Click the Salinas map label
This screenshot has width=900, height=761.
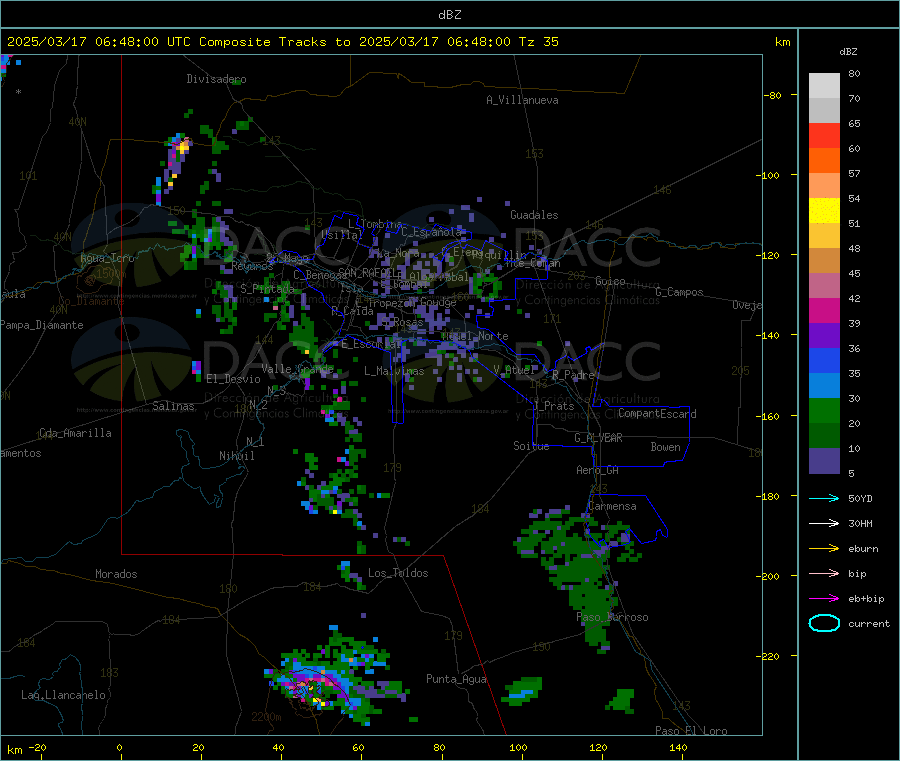coord(173,406)
